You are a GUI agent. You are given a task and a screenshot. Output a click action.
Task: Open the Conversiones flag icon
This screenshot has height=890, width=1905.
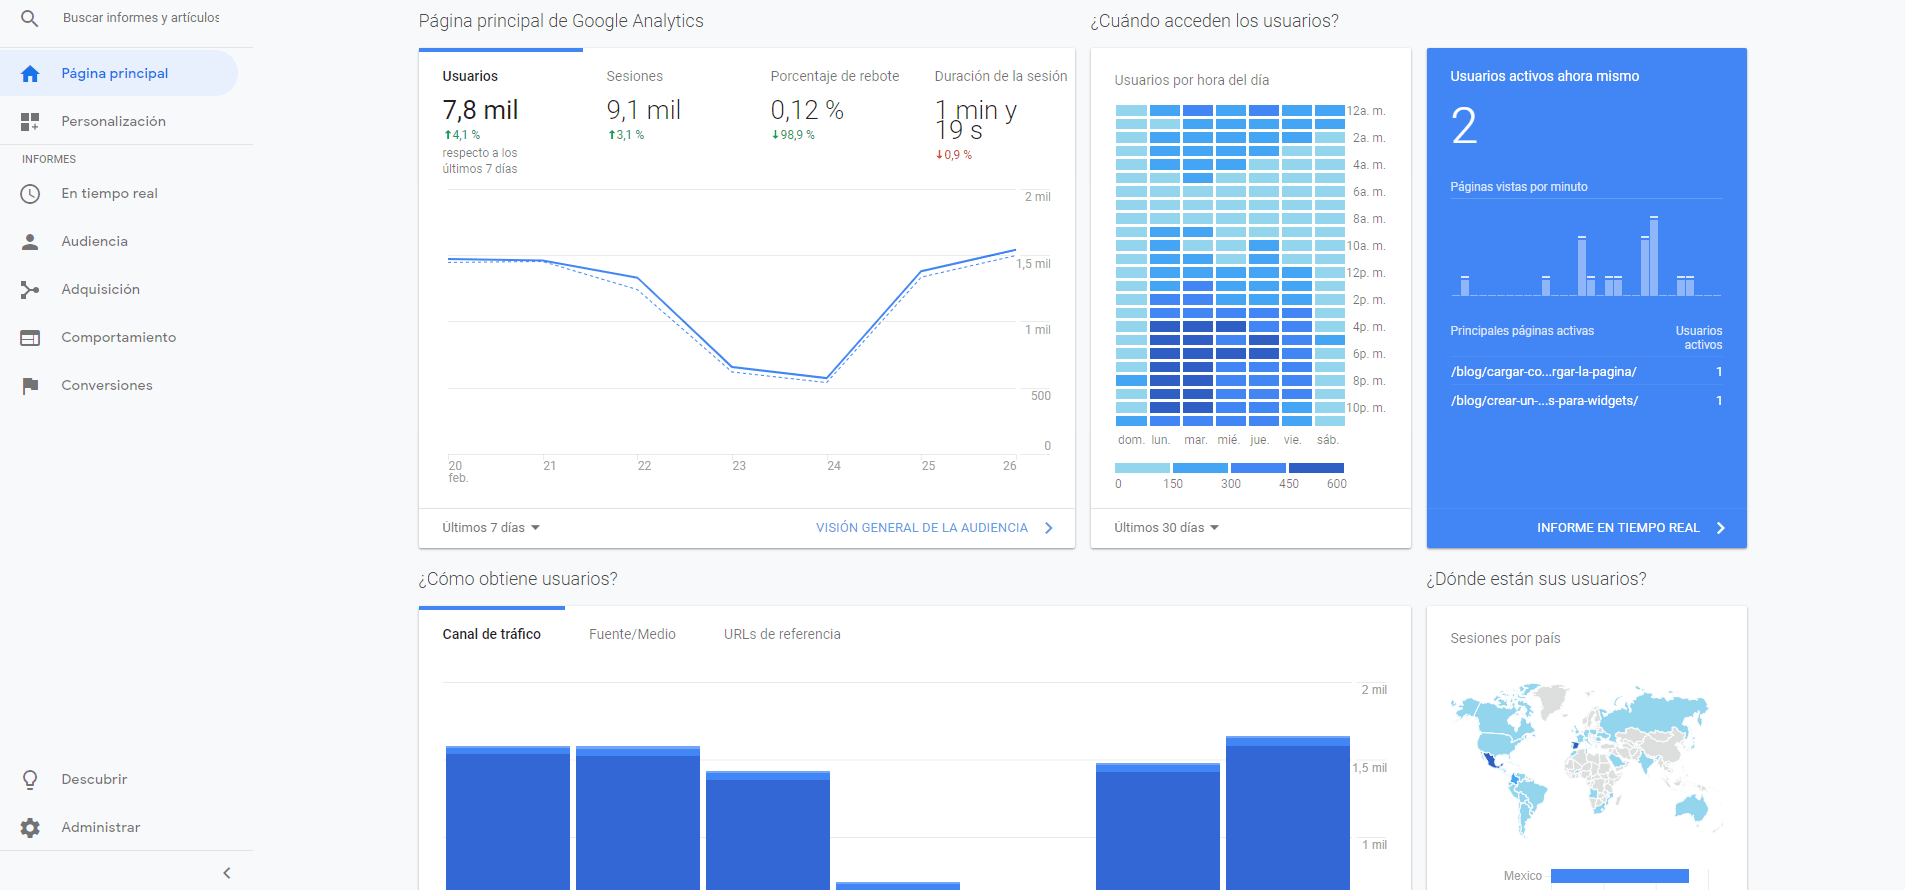[30, 386]
